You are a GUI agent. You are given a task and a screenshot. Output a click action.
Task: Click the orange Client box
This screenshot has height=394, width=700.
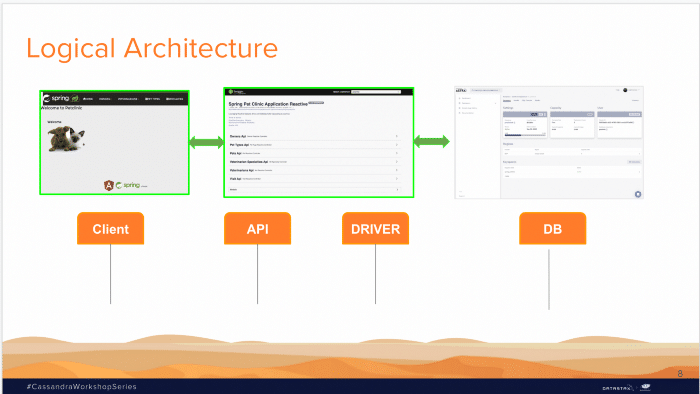tap(110, 228)
